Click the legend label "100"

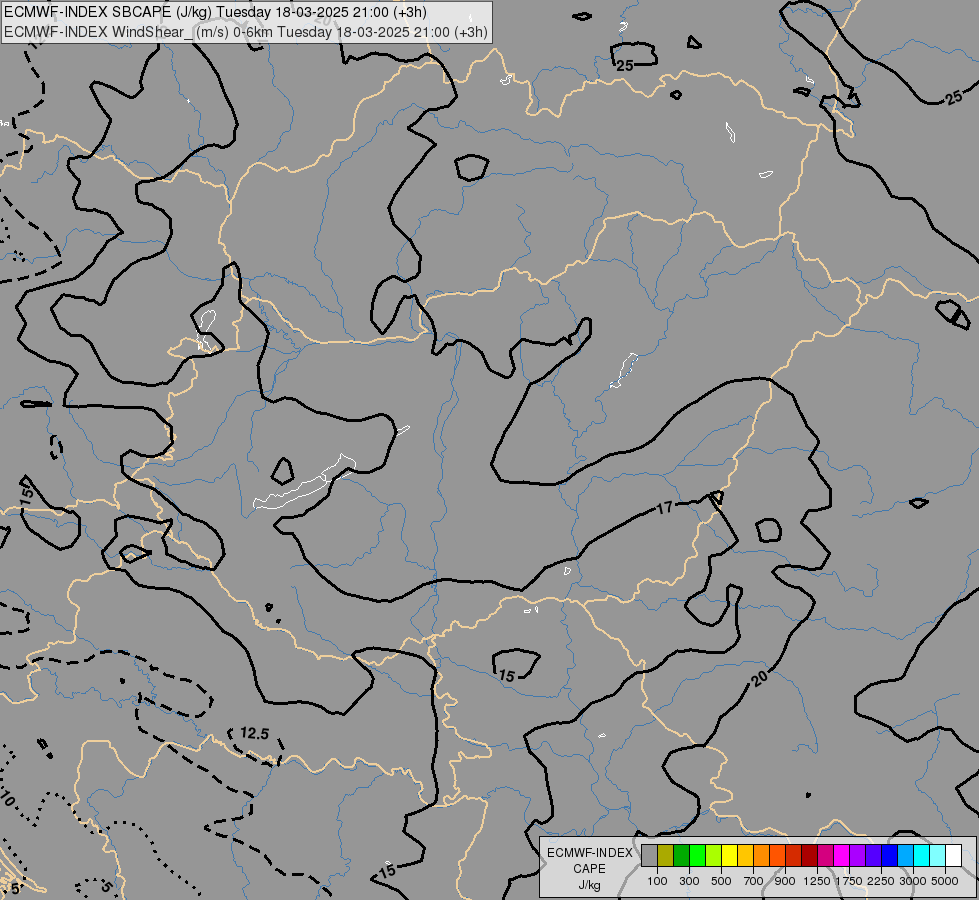(657, 881)
